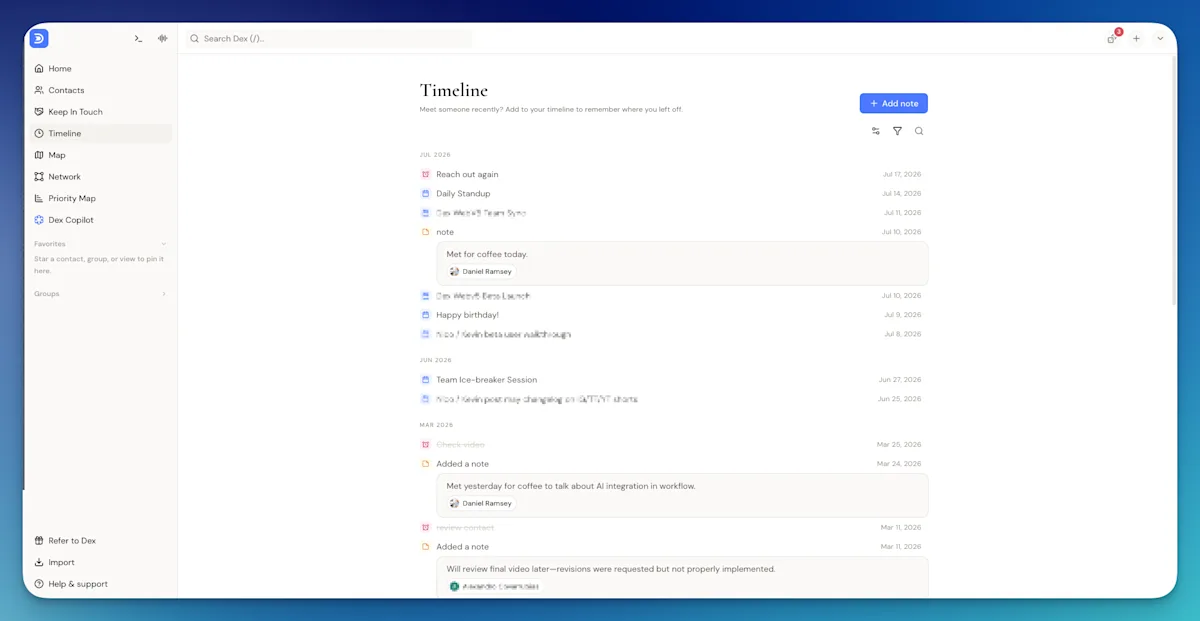Click the Mar 25, 2026 date
The image size is (1200, 621).
(899, 445)
